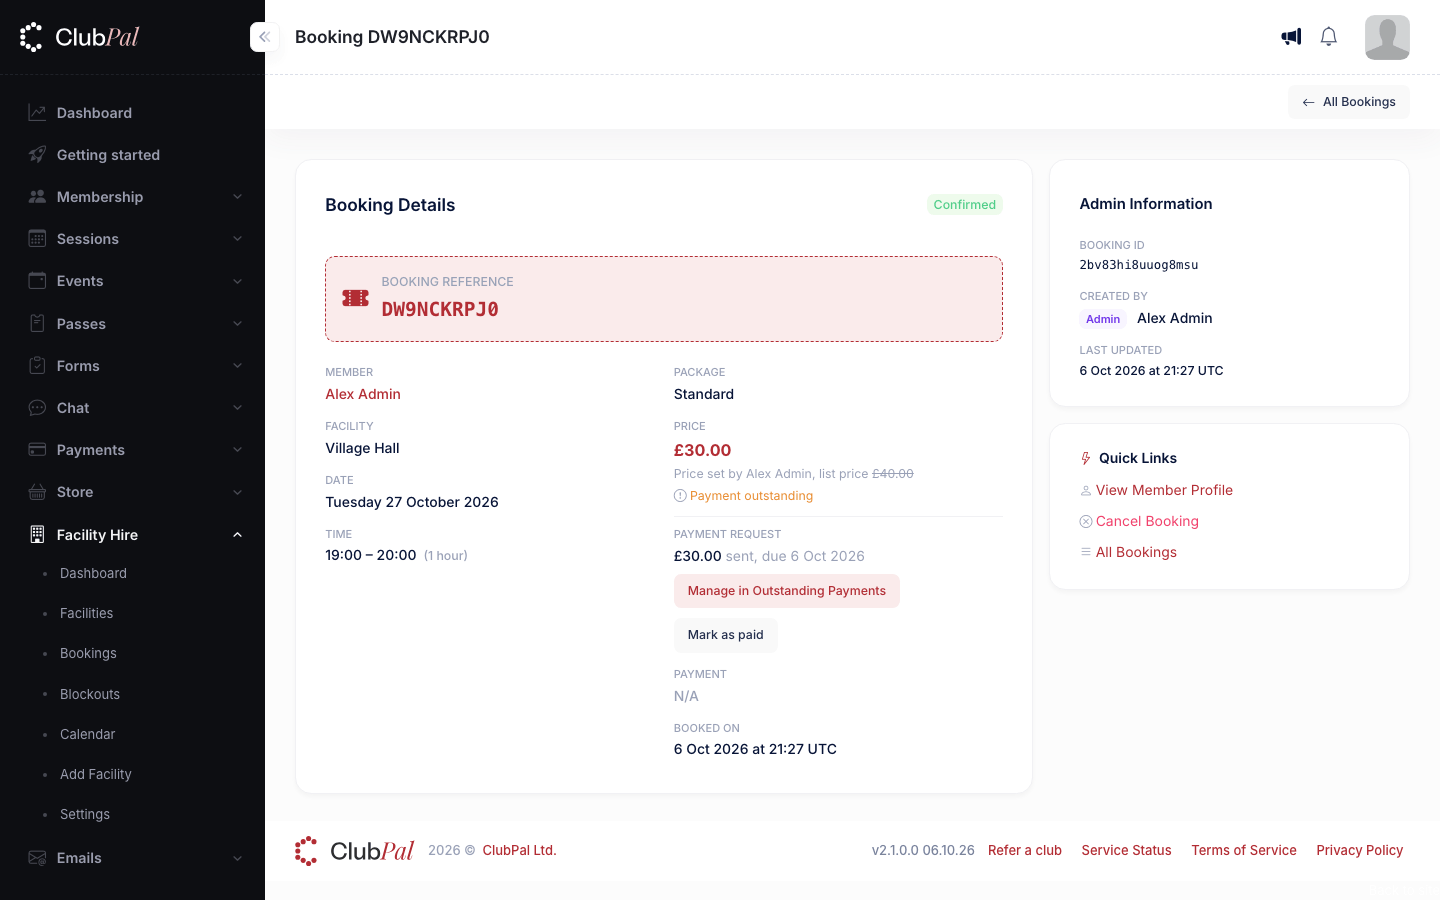The width and height of the screenshot is (1440, 900).
Task: Click the Events icon in sidebar
Action: pyautogui.click(x=37, y=281)
